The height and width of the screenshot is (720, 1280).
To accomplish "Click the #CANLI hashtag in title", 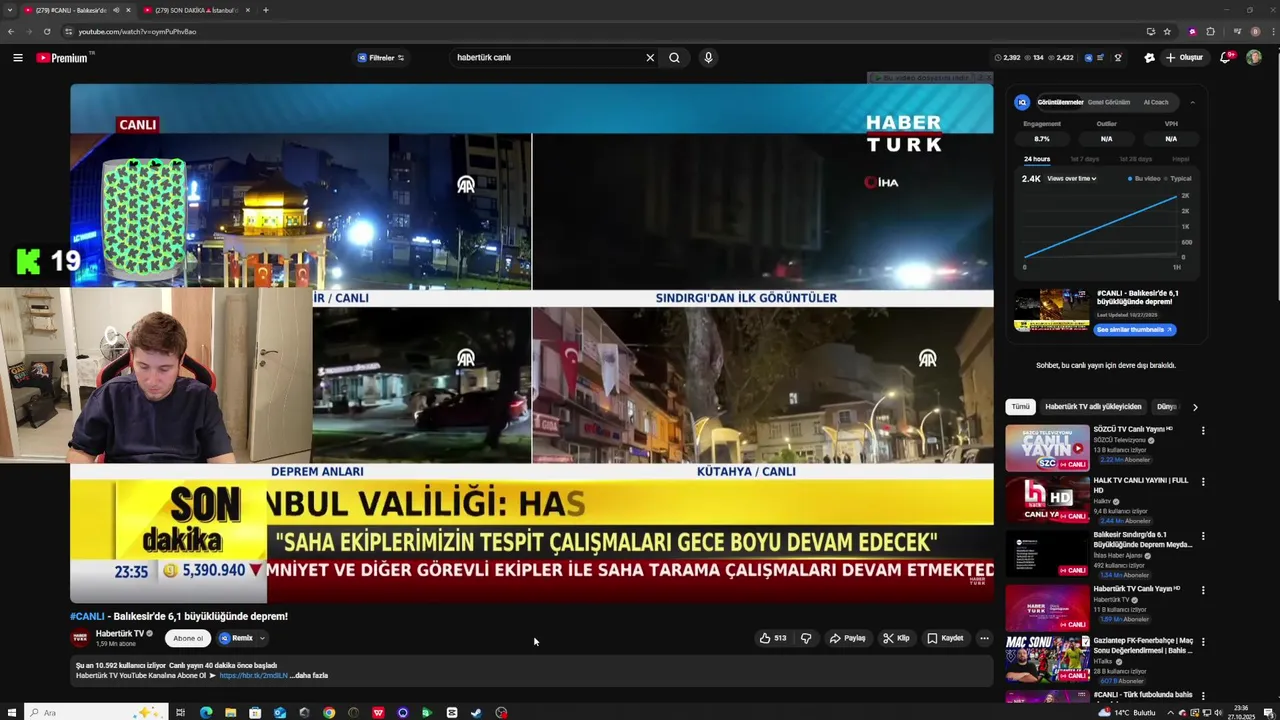I will pyautogui.click(x=87, y=617).
